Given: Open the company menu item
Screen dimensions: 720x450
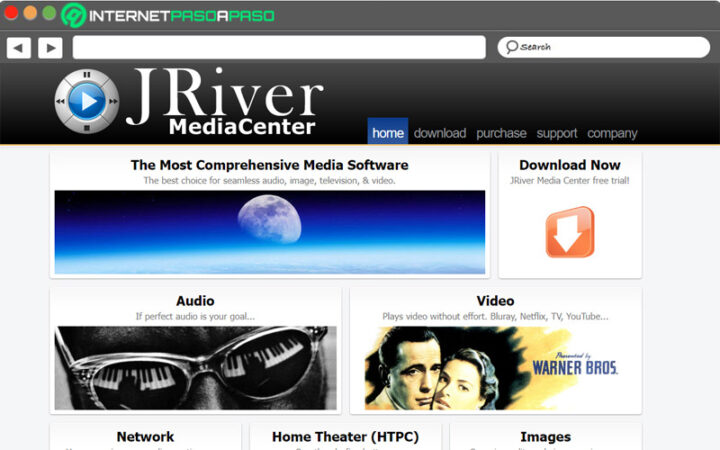Looking at the screenshot, I should click(x=612, y=133).
